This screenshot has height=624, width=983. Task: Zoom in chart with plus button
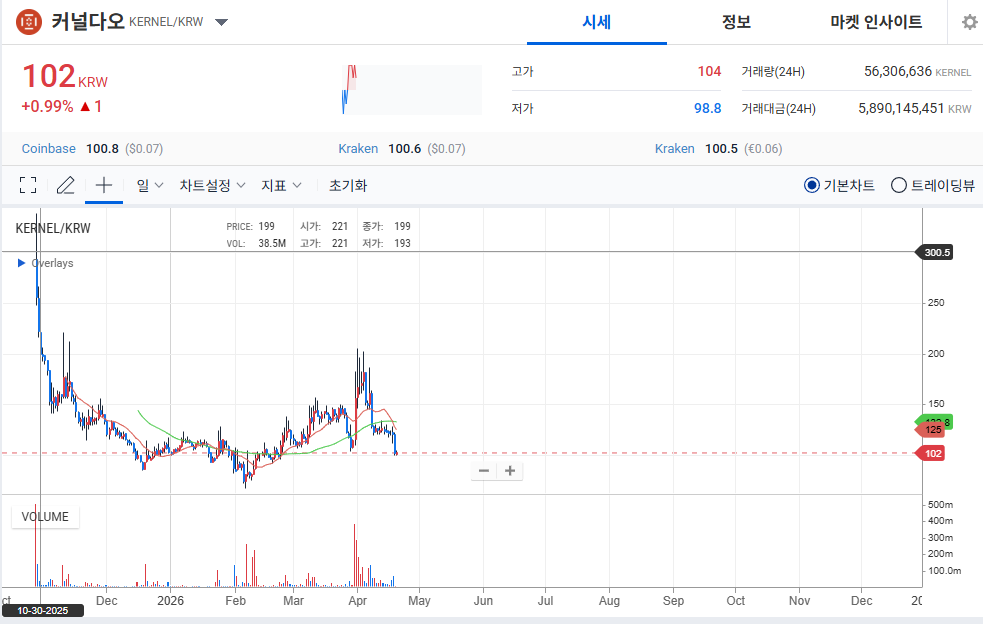(x=510, y=471)
